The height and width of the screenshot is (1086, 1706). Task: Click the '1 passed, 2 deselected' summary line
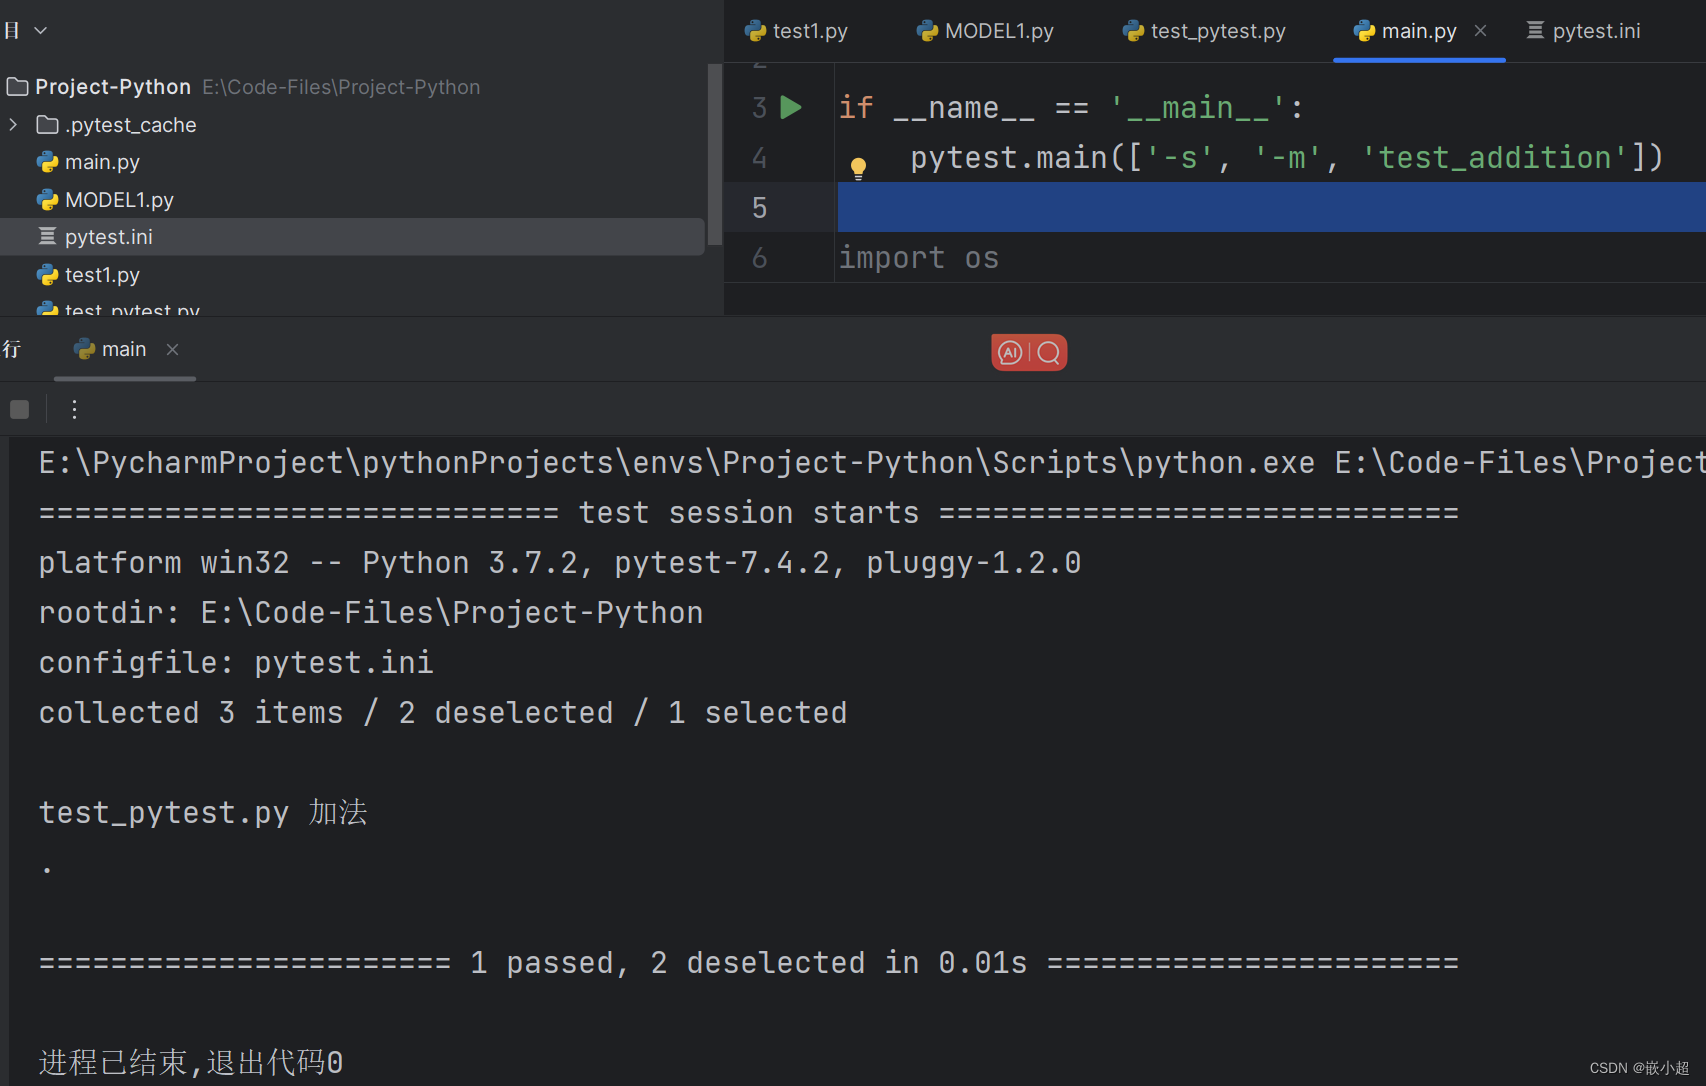(x=749, y=963)
